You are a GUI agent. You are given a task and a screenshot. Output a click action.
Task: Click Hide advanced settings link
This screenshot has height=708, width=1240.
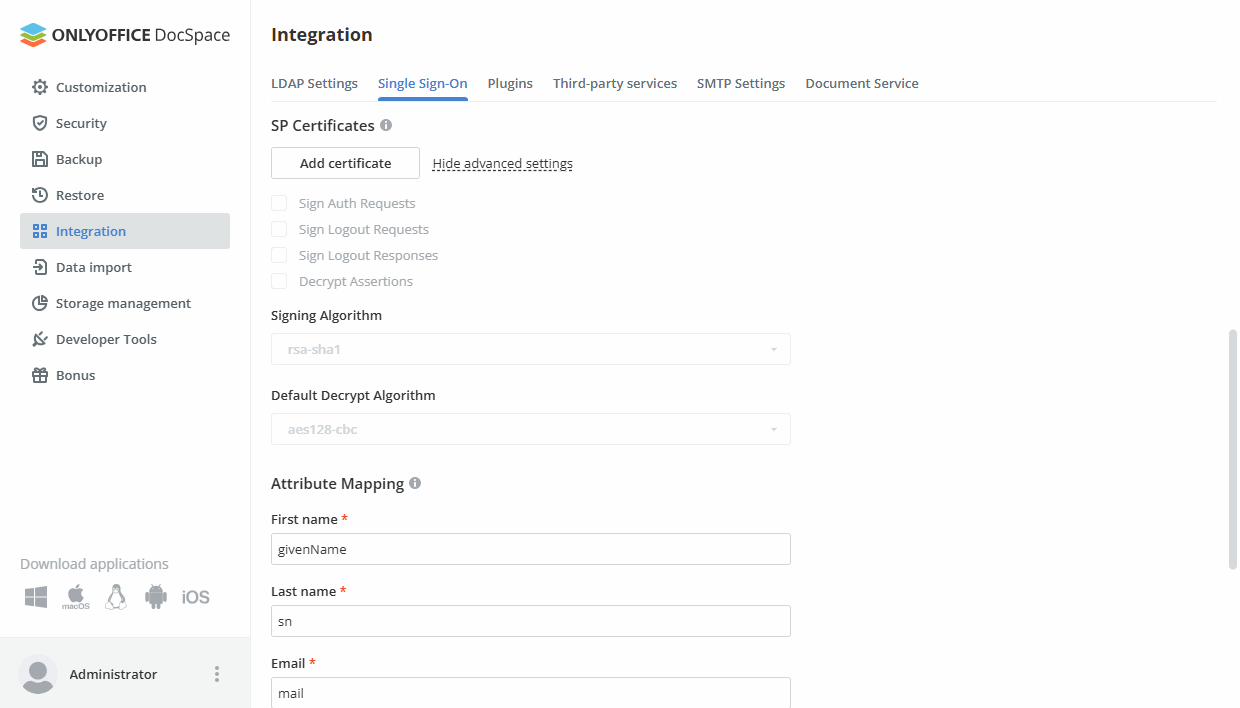tap(502, 163)
